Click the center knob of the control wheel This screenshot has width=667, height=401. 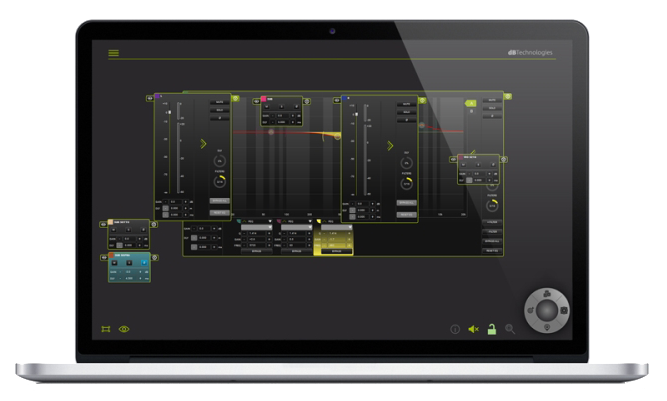pyautogui.click(x=547, y=310)
